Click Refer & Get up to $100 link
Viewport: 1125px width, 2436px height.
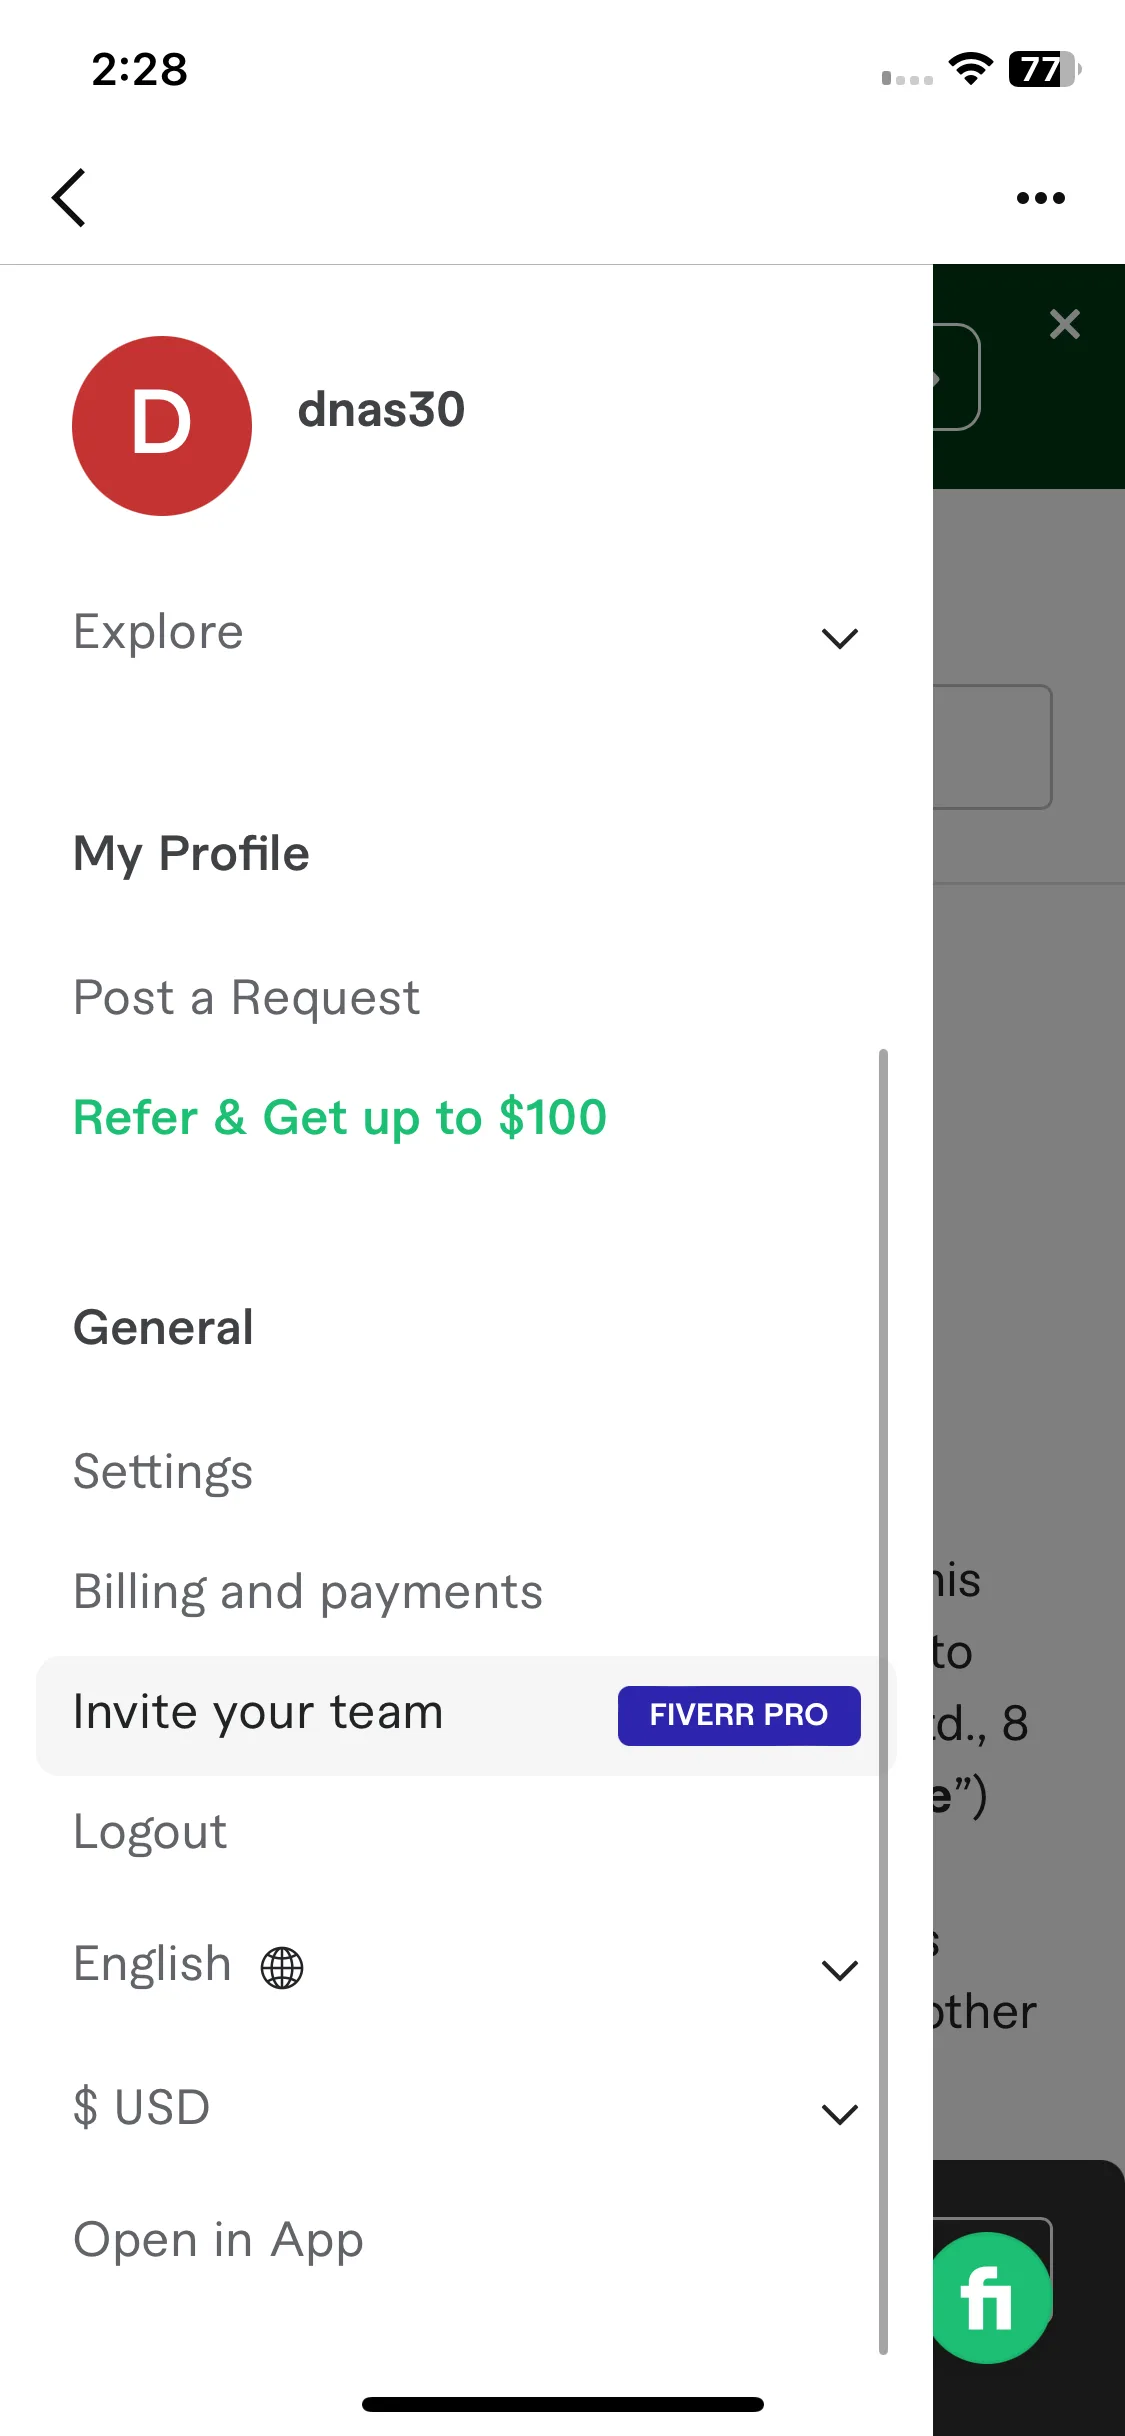tap(340, 1118)
